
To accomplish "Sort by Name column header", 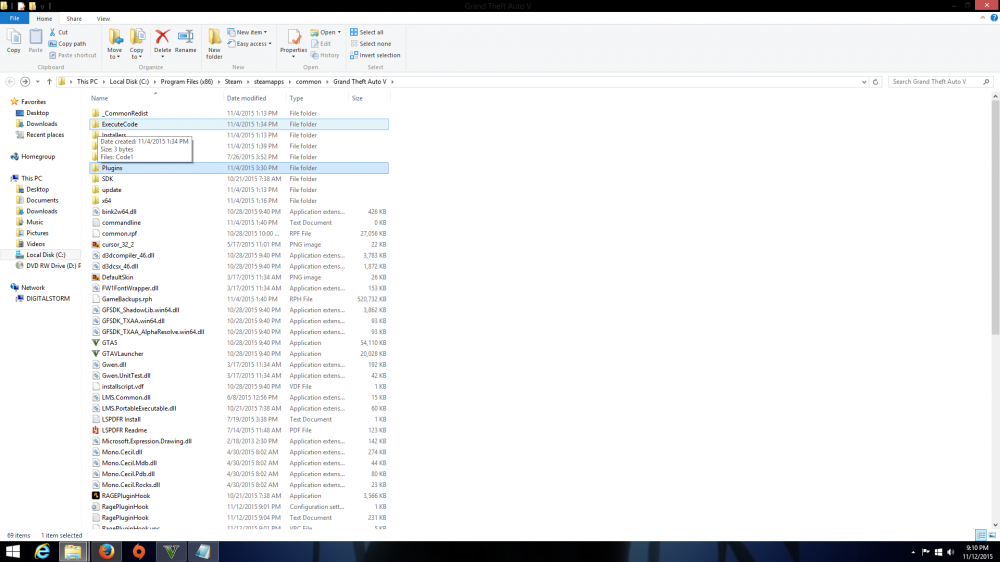I will (156, 98).
